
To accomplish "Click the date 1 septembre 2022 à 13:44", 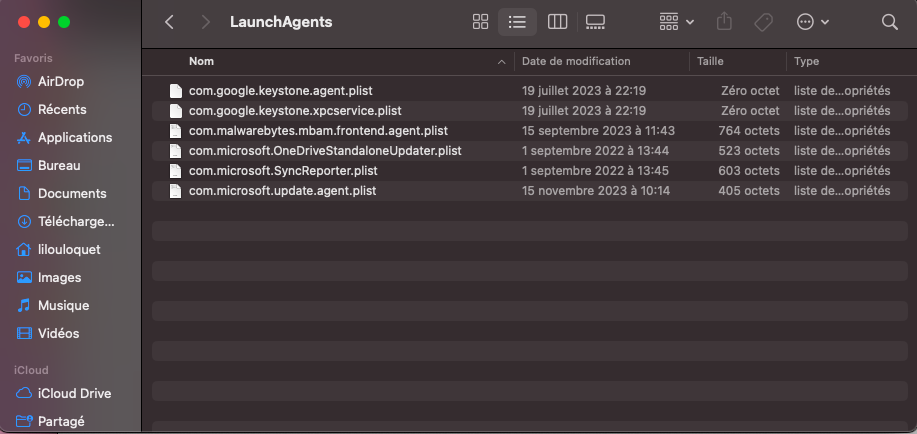I will pyautogui.click(x=595, y=151).
